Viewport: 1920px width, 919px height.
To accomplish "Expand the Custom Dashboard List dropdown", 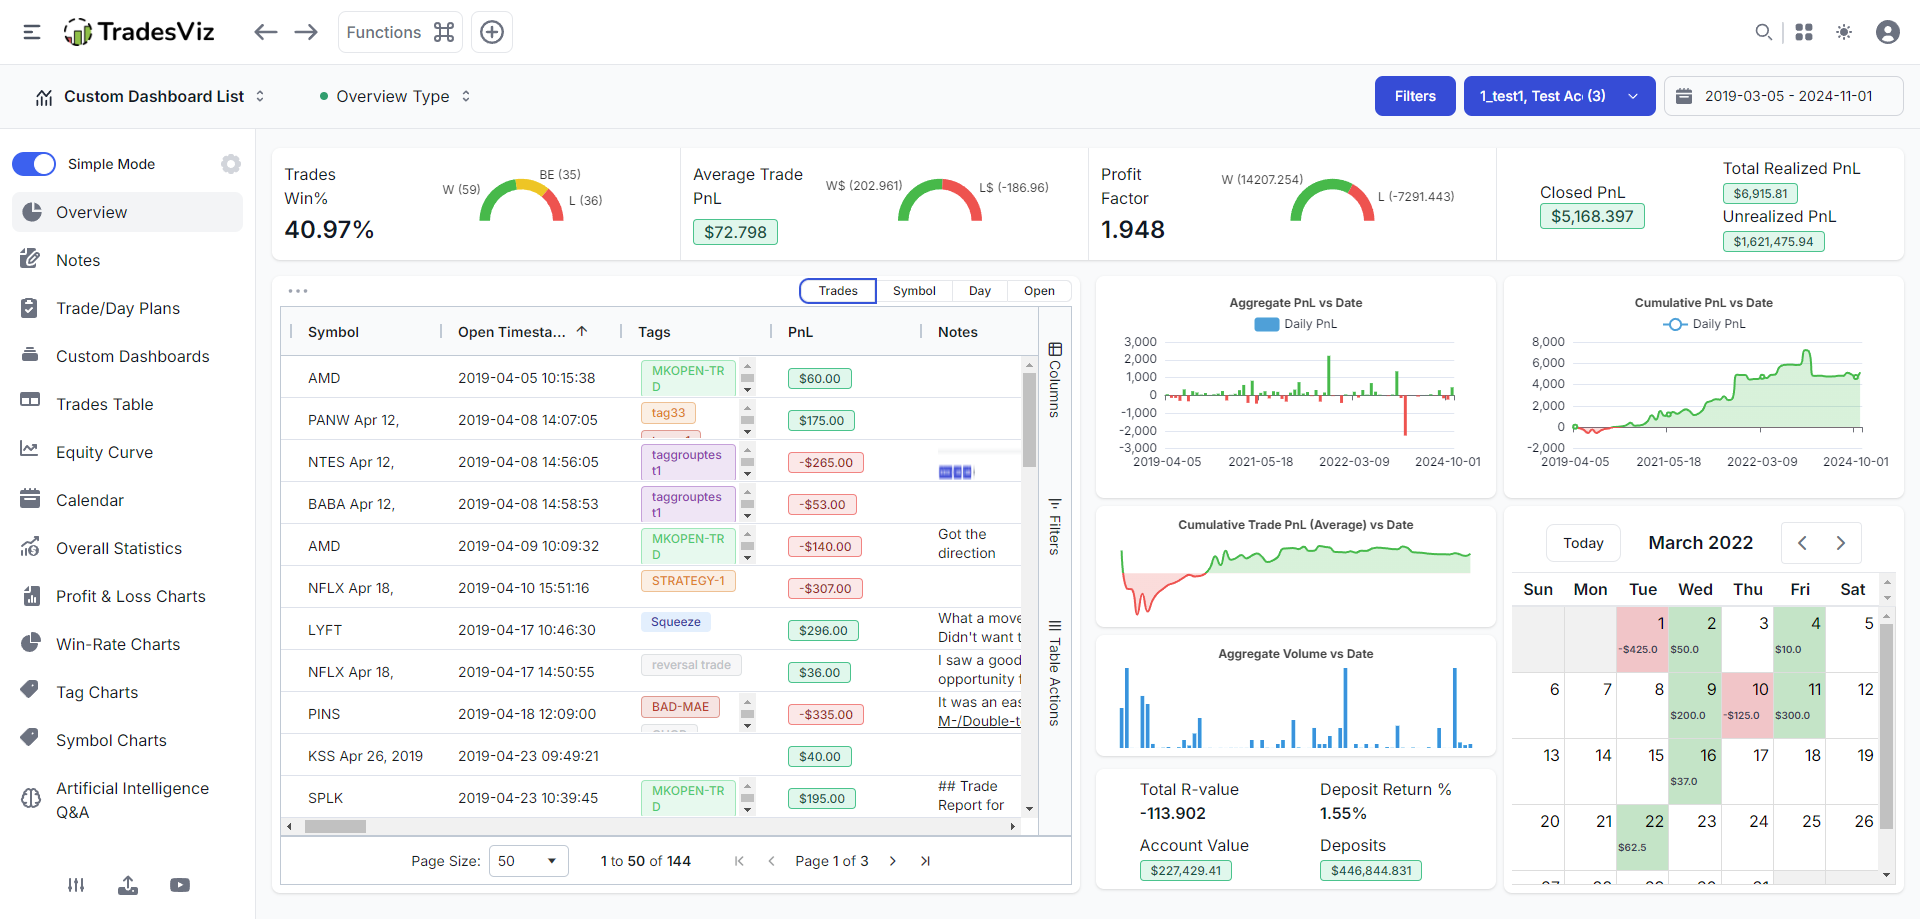I will (150, 97).
